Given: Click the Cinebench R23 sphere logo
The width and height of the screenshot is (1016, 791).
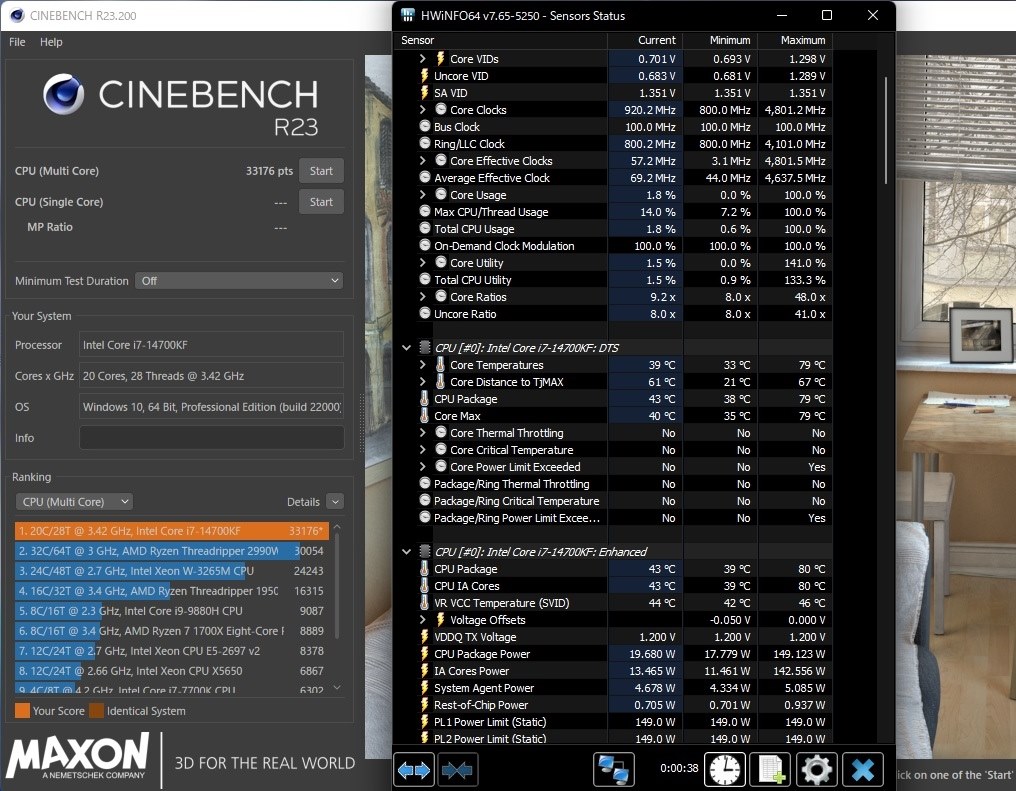Looking at the screenshot, I should pyautogui.click(x=64, y=95).
